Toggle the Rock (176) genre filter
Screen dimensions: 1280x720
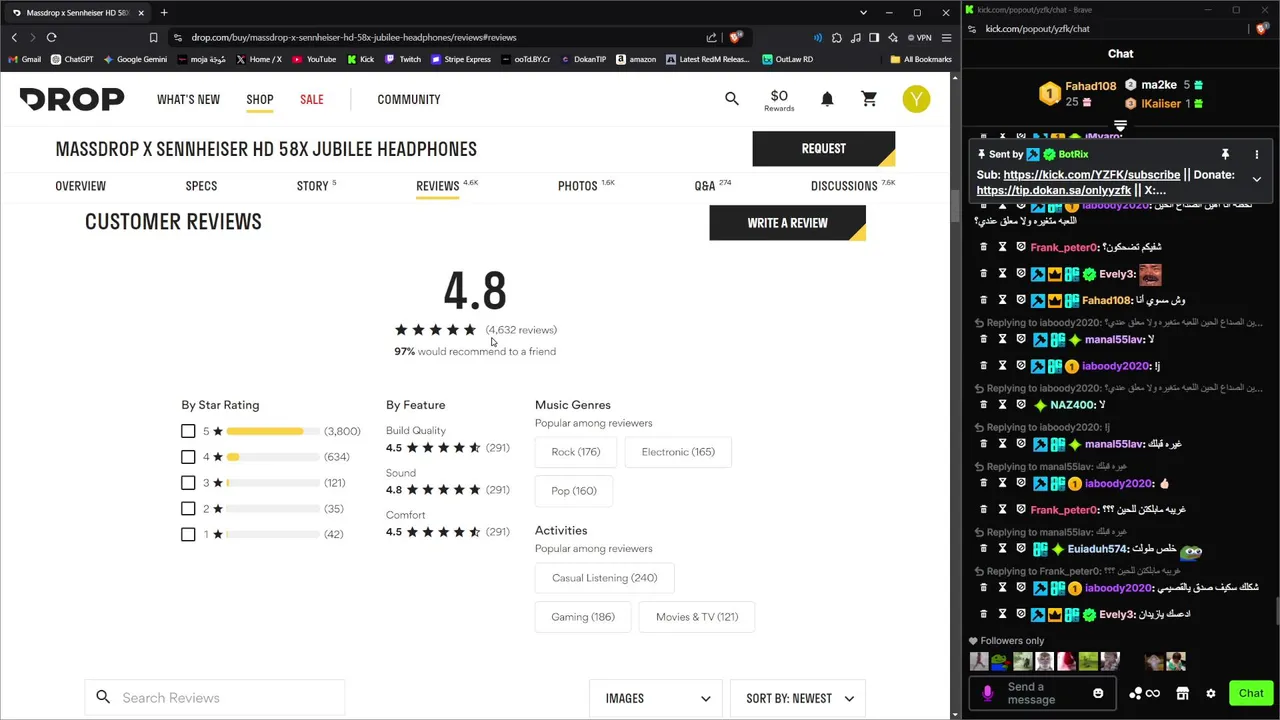tap(576, 452)
